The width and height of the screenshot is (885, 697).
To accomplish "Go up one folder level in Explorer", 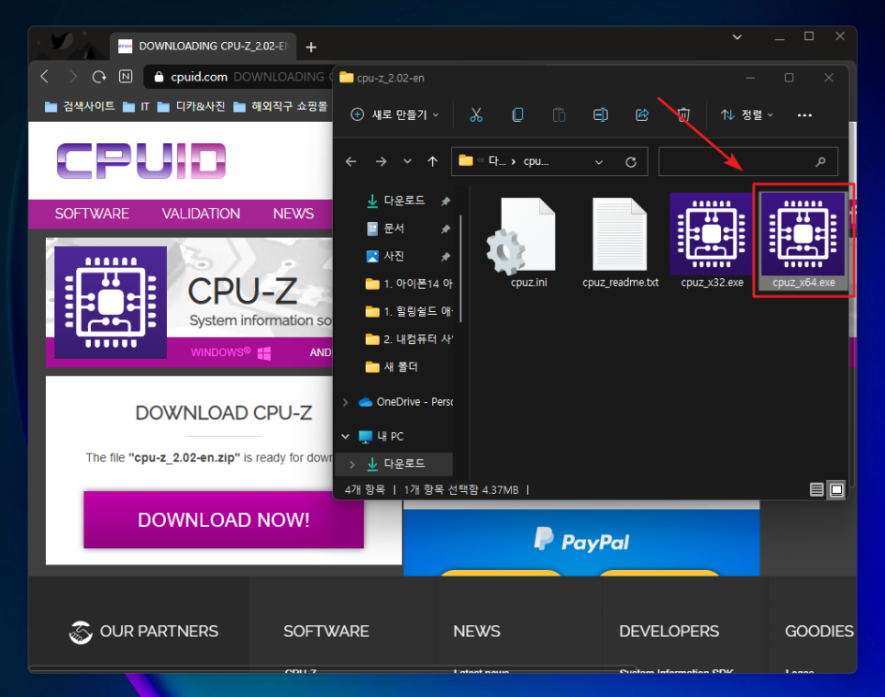I will pyautogui.click(x=432, y=162).
